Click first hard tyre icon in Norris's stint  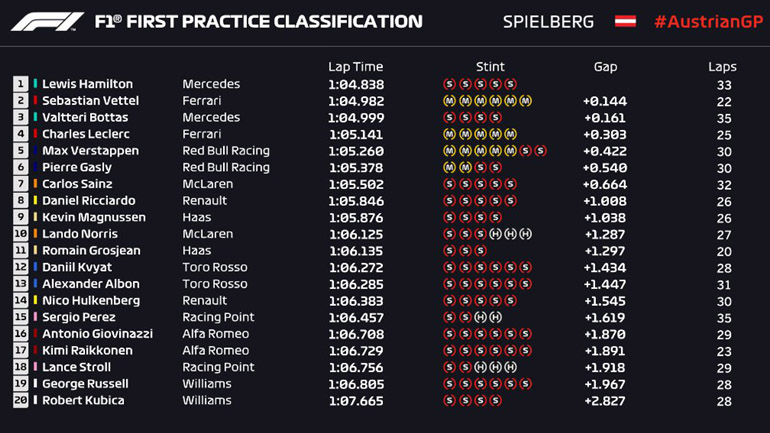[495, 234]
